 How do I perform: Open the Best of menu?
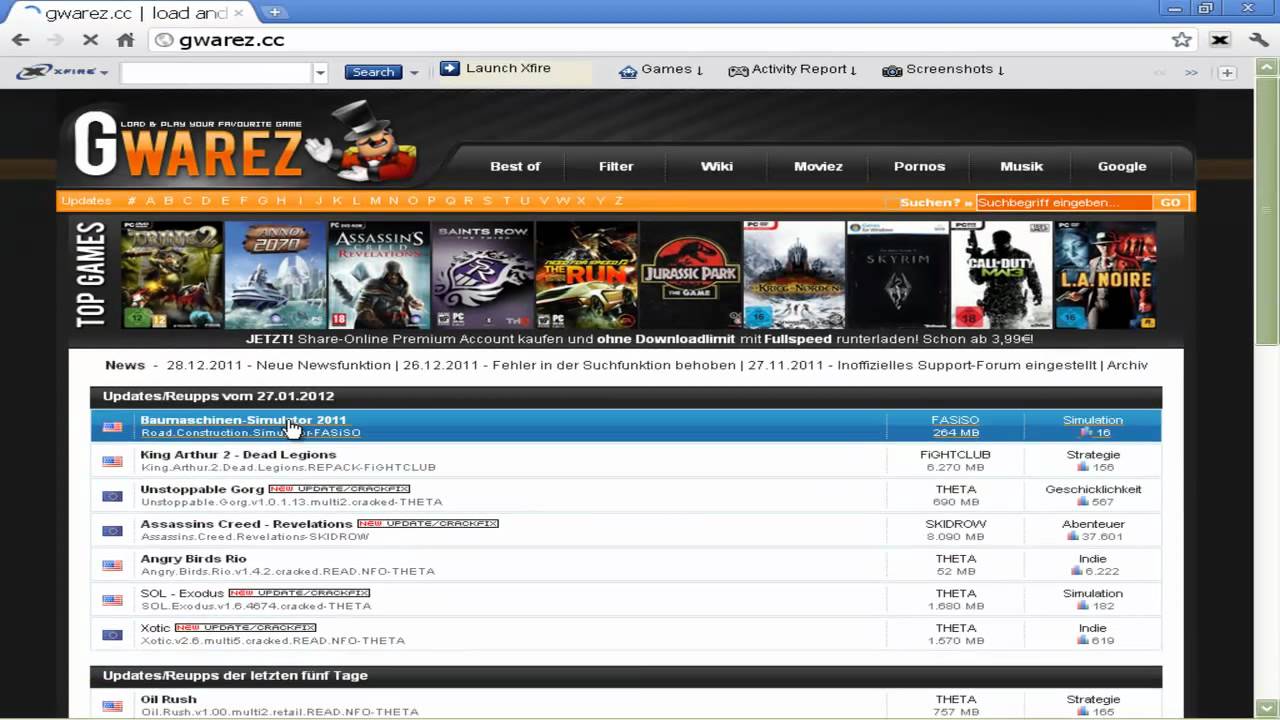pos(515,166)
